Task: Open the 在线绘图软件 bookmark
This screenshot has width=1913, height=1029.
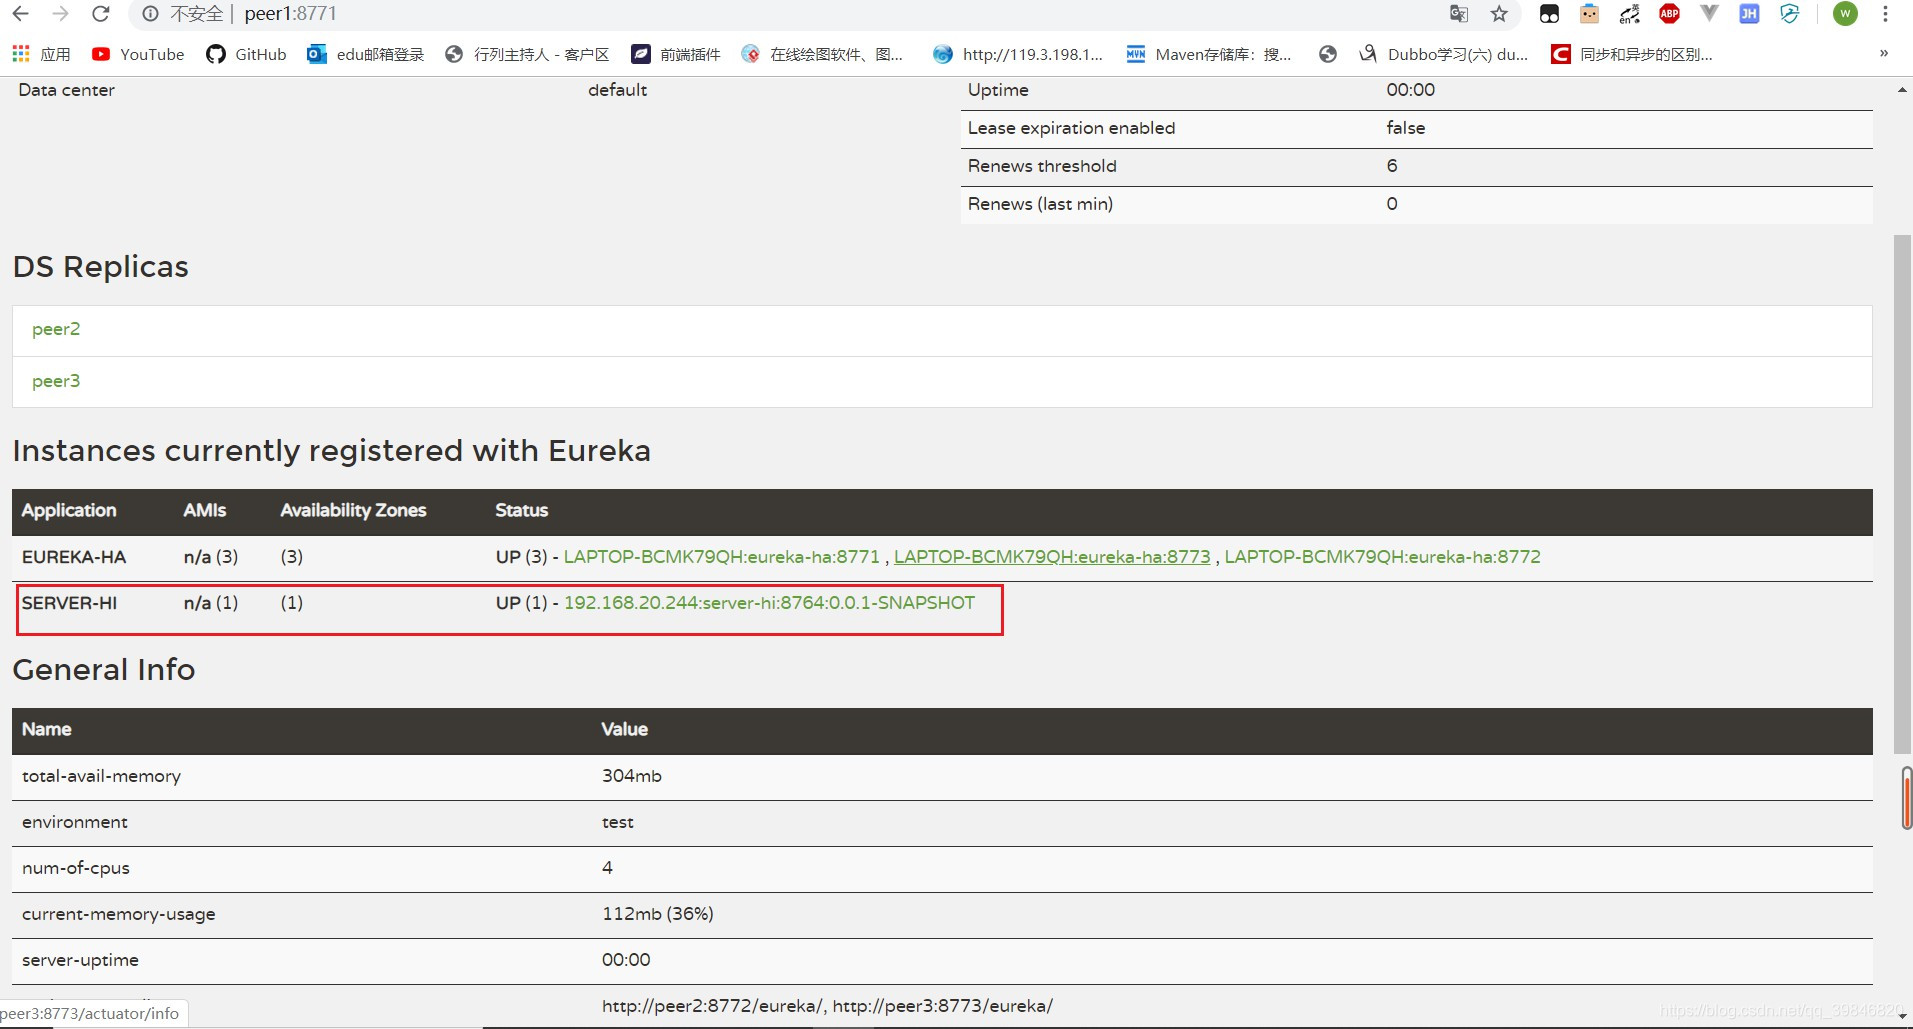Action: 822,54
